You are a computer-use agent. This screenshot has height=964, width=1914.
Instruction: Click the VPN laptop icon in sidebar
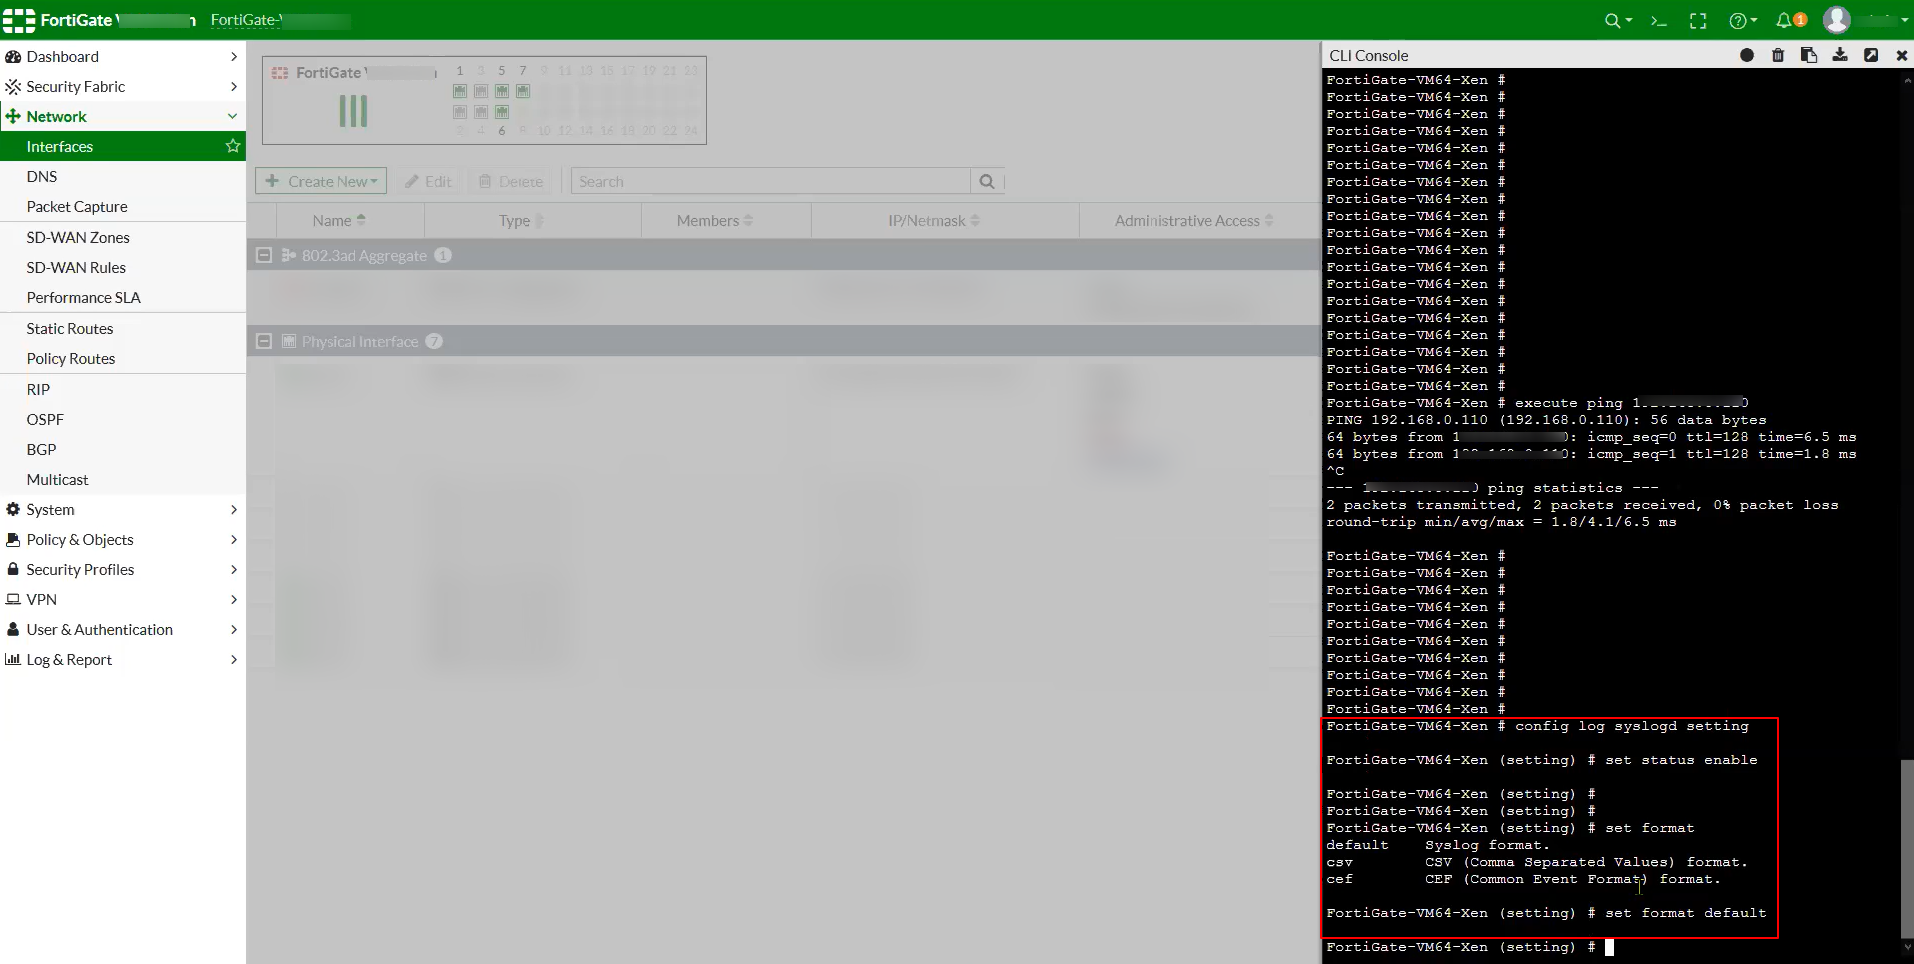click(x=13, y=599)
